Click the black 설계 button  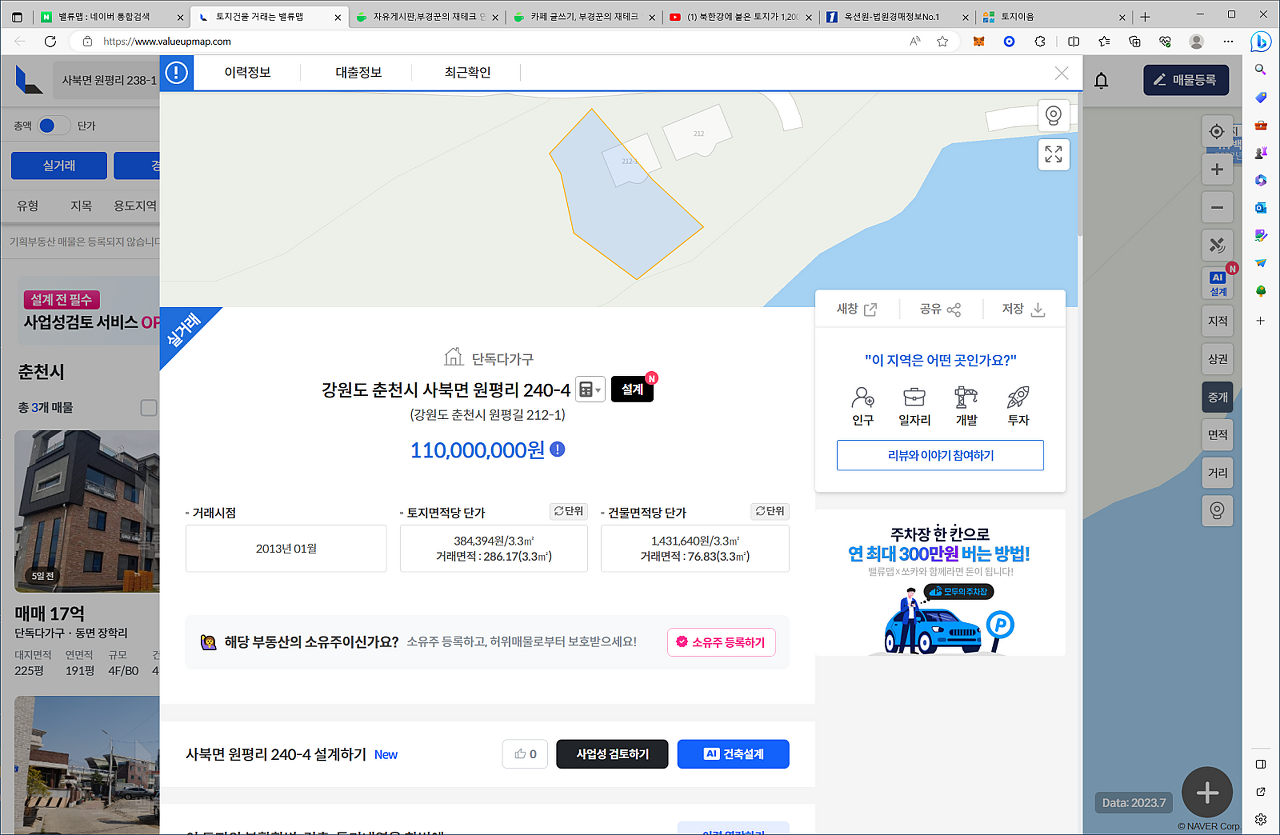tap(632, 390)
